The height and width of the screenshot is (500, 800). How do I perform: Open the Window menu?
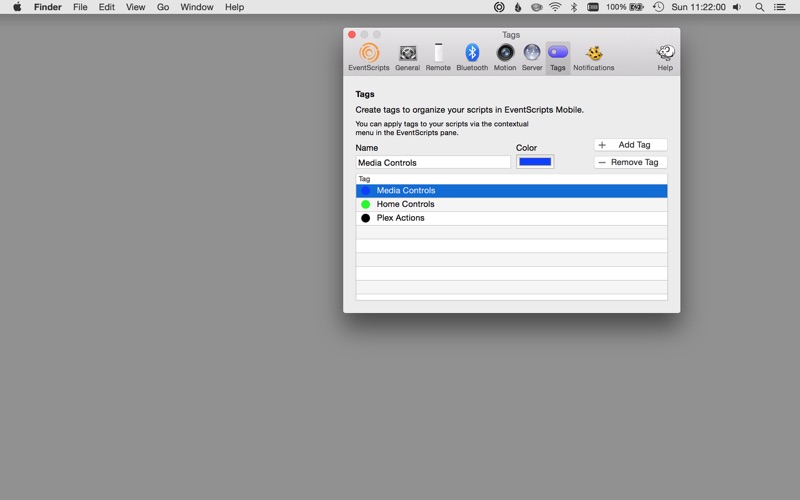pos(196,7)
